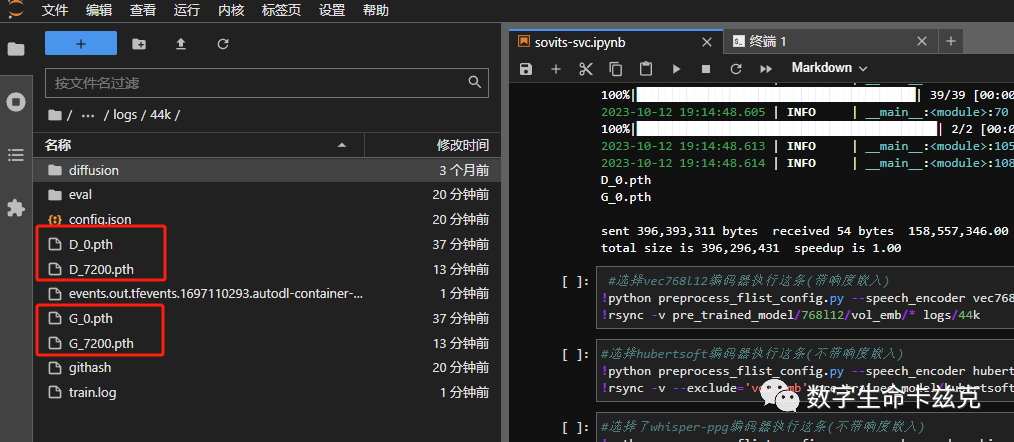Image resolution: width=1014 pixels, height=442 pixels.
Task: Open the 编辑 menu
Action: tap(98, 10)
